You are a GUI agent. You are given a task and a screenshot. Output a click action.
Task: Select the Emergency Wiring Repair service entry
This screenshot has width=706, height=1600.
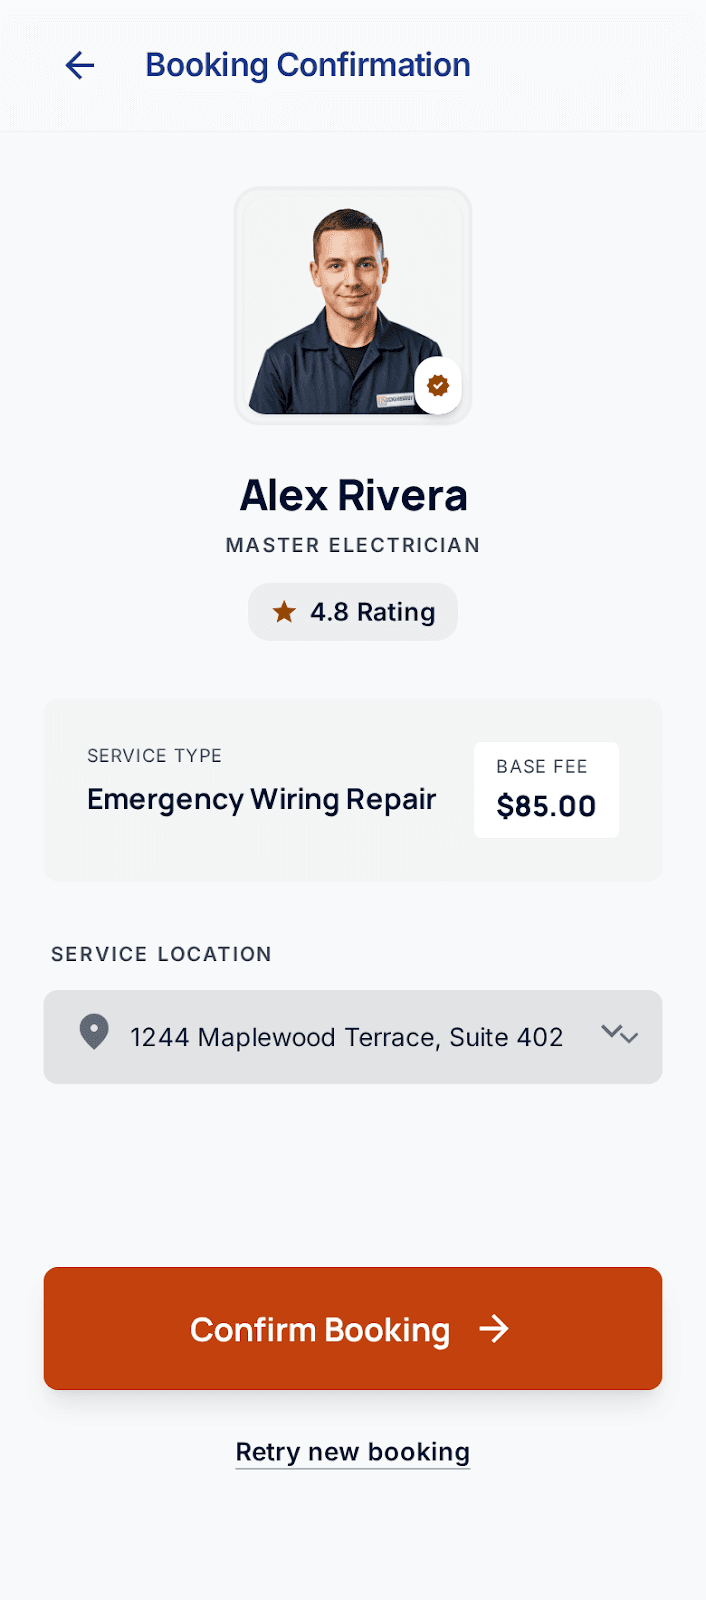(x=262, y=799)
